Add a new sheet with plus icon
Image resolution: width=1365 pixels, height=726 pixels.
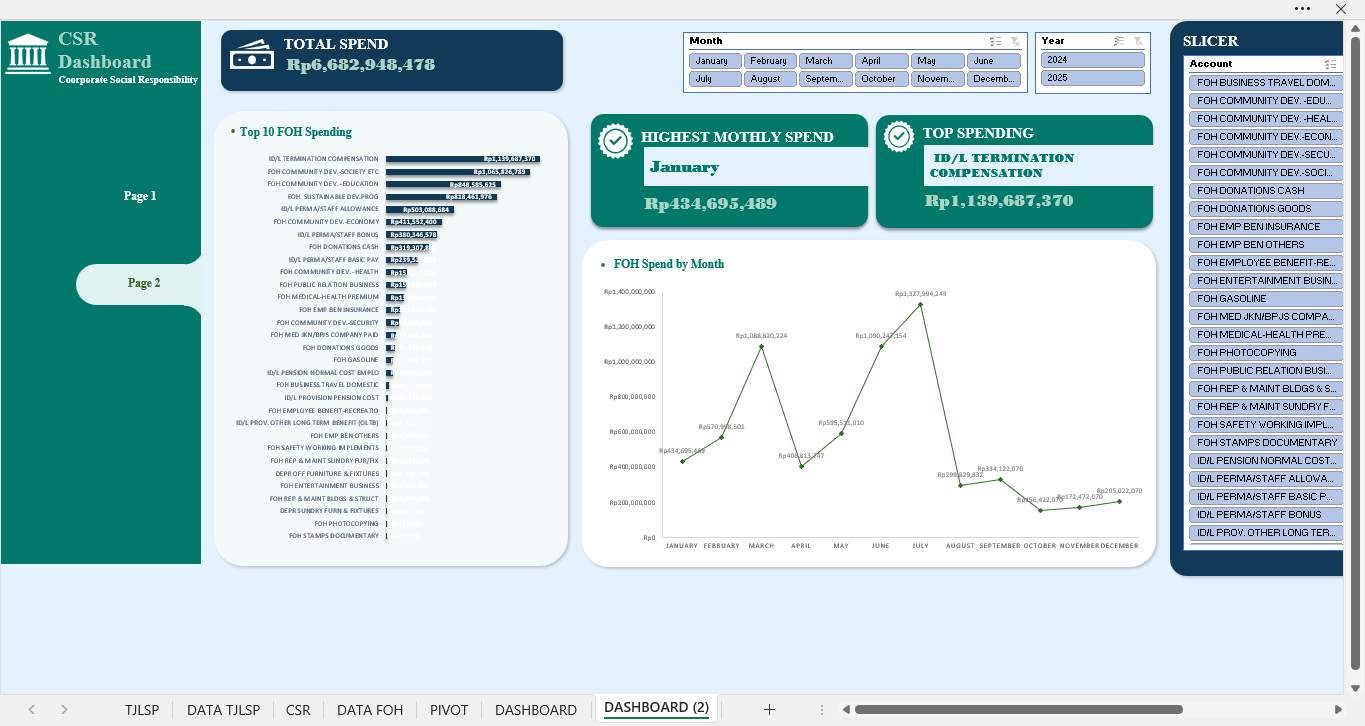[769, 709]
